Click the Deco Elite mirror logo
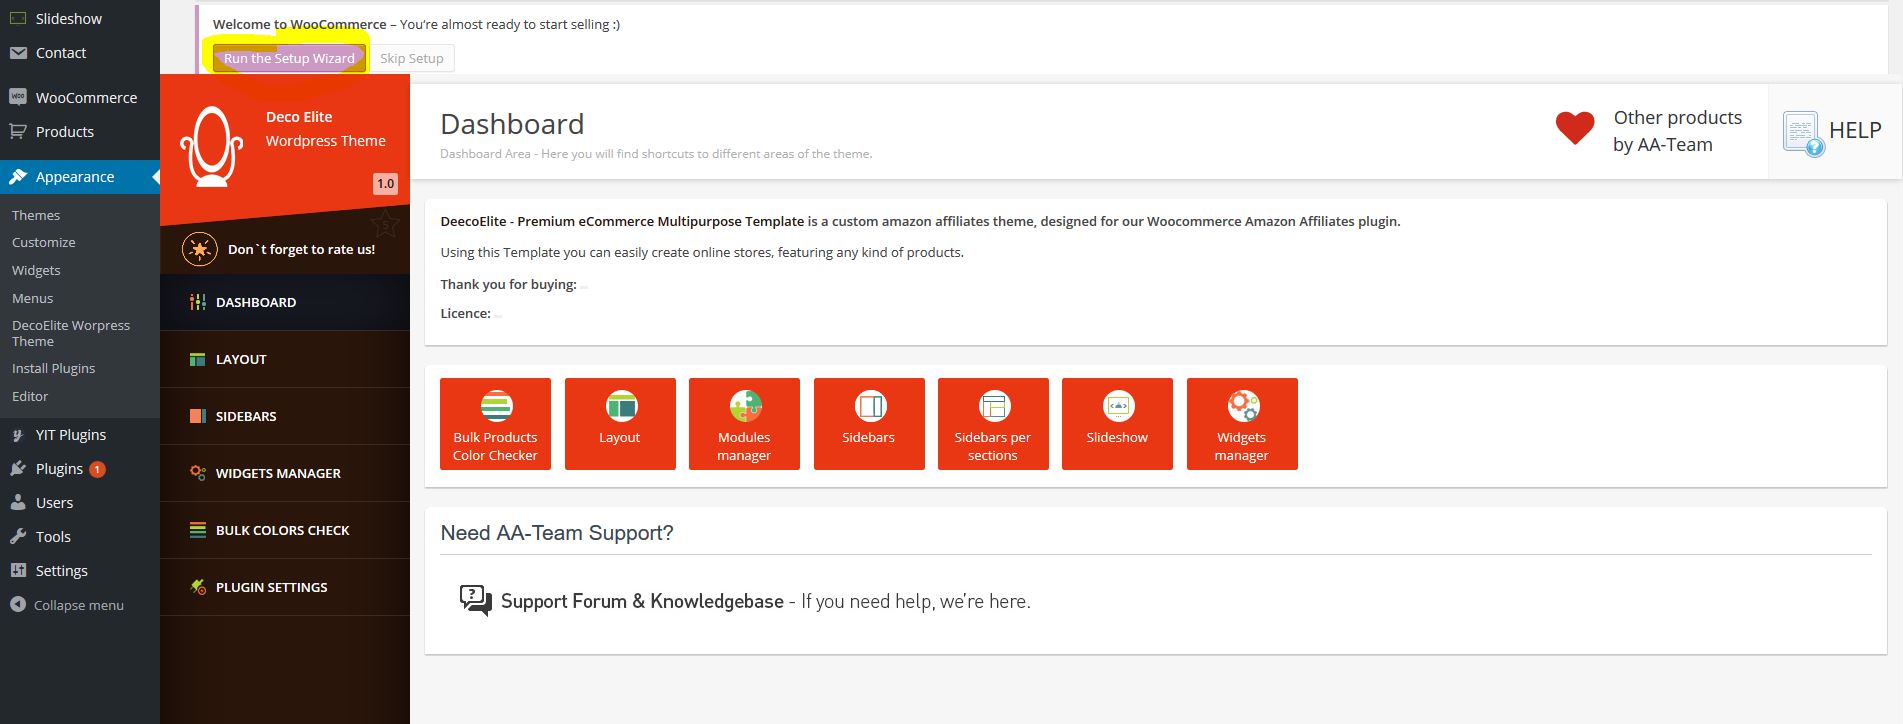The height and width of the screenshot is (724, 1903). [x=211, y=147]
